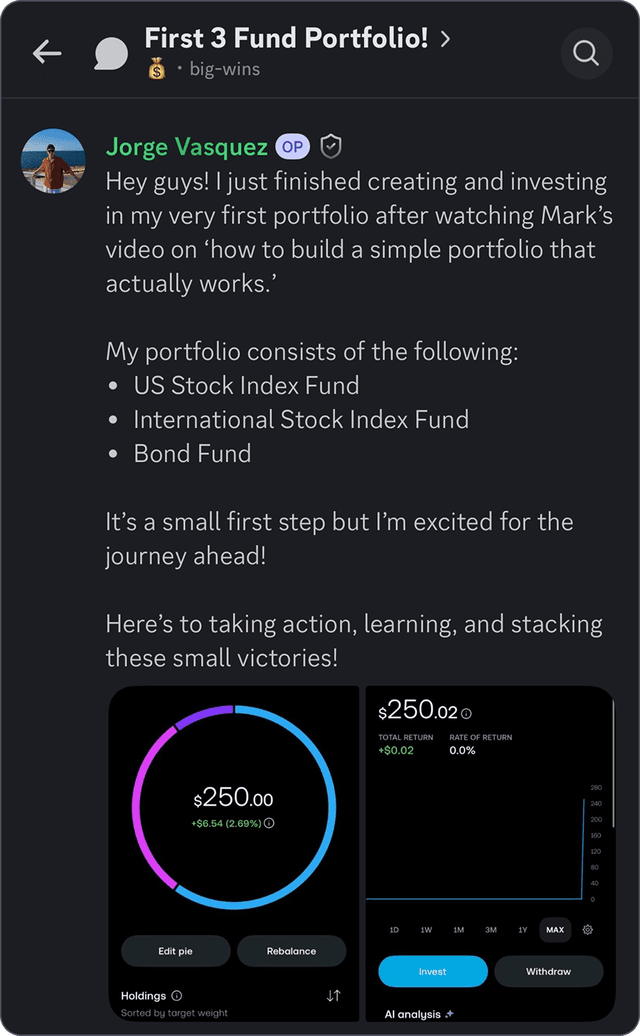
Task: Open search with the magnifier icon
Action: pyautogui.click(x=586, y=54)
